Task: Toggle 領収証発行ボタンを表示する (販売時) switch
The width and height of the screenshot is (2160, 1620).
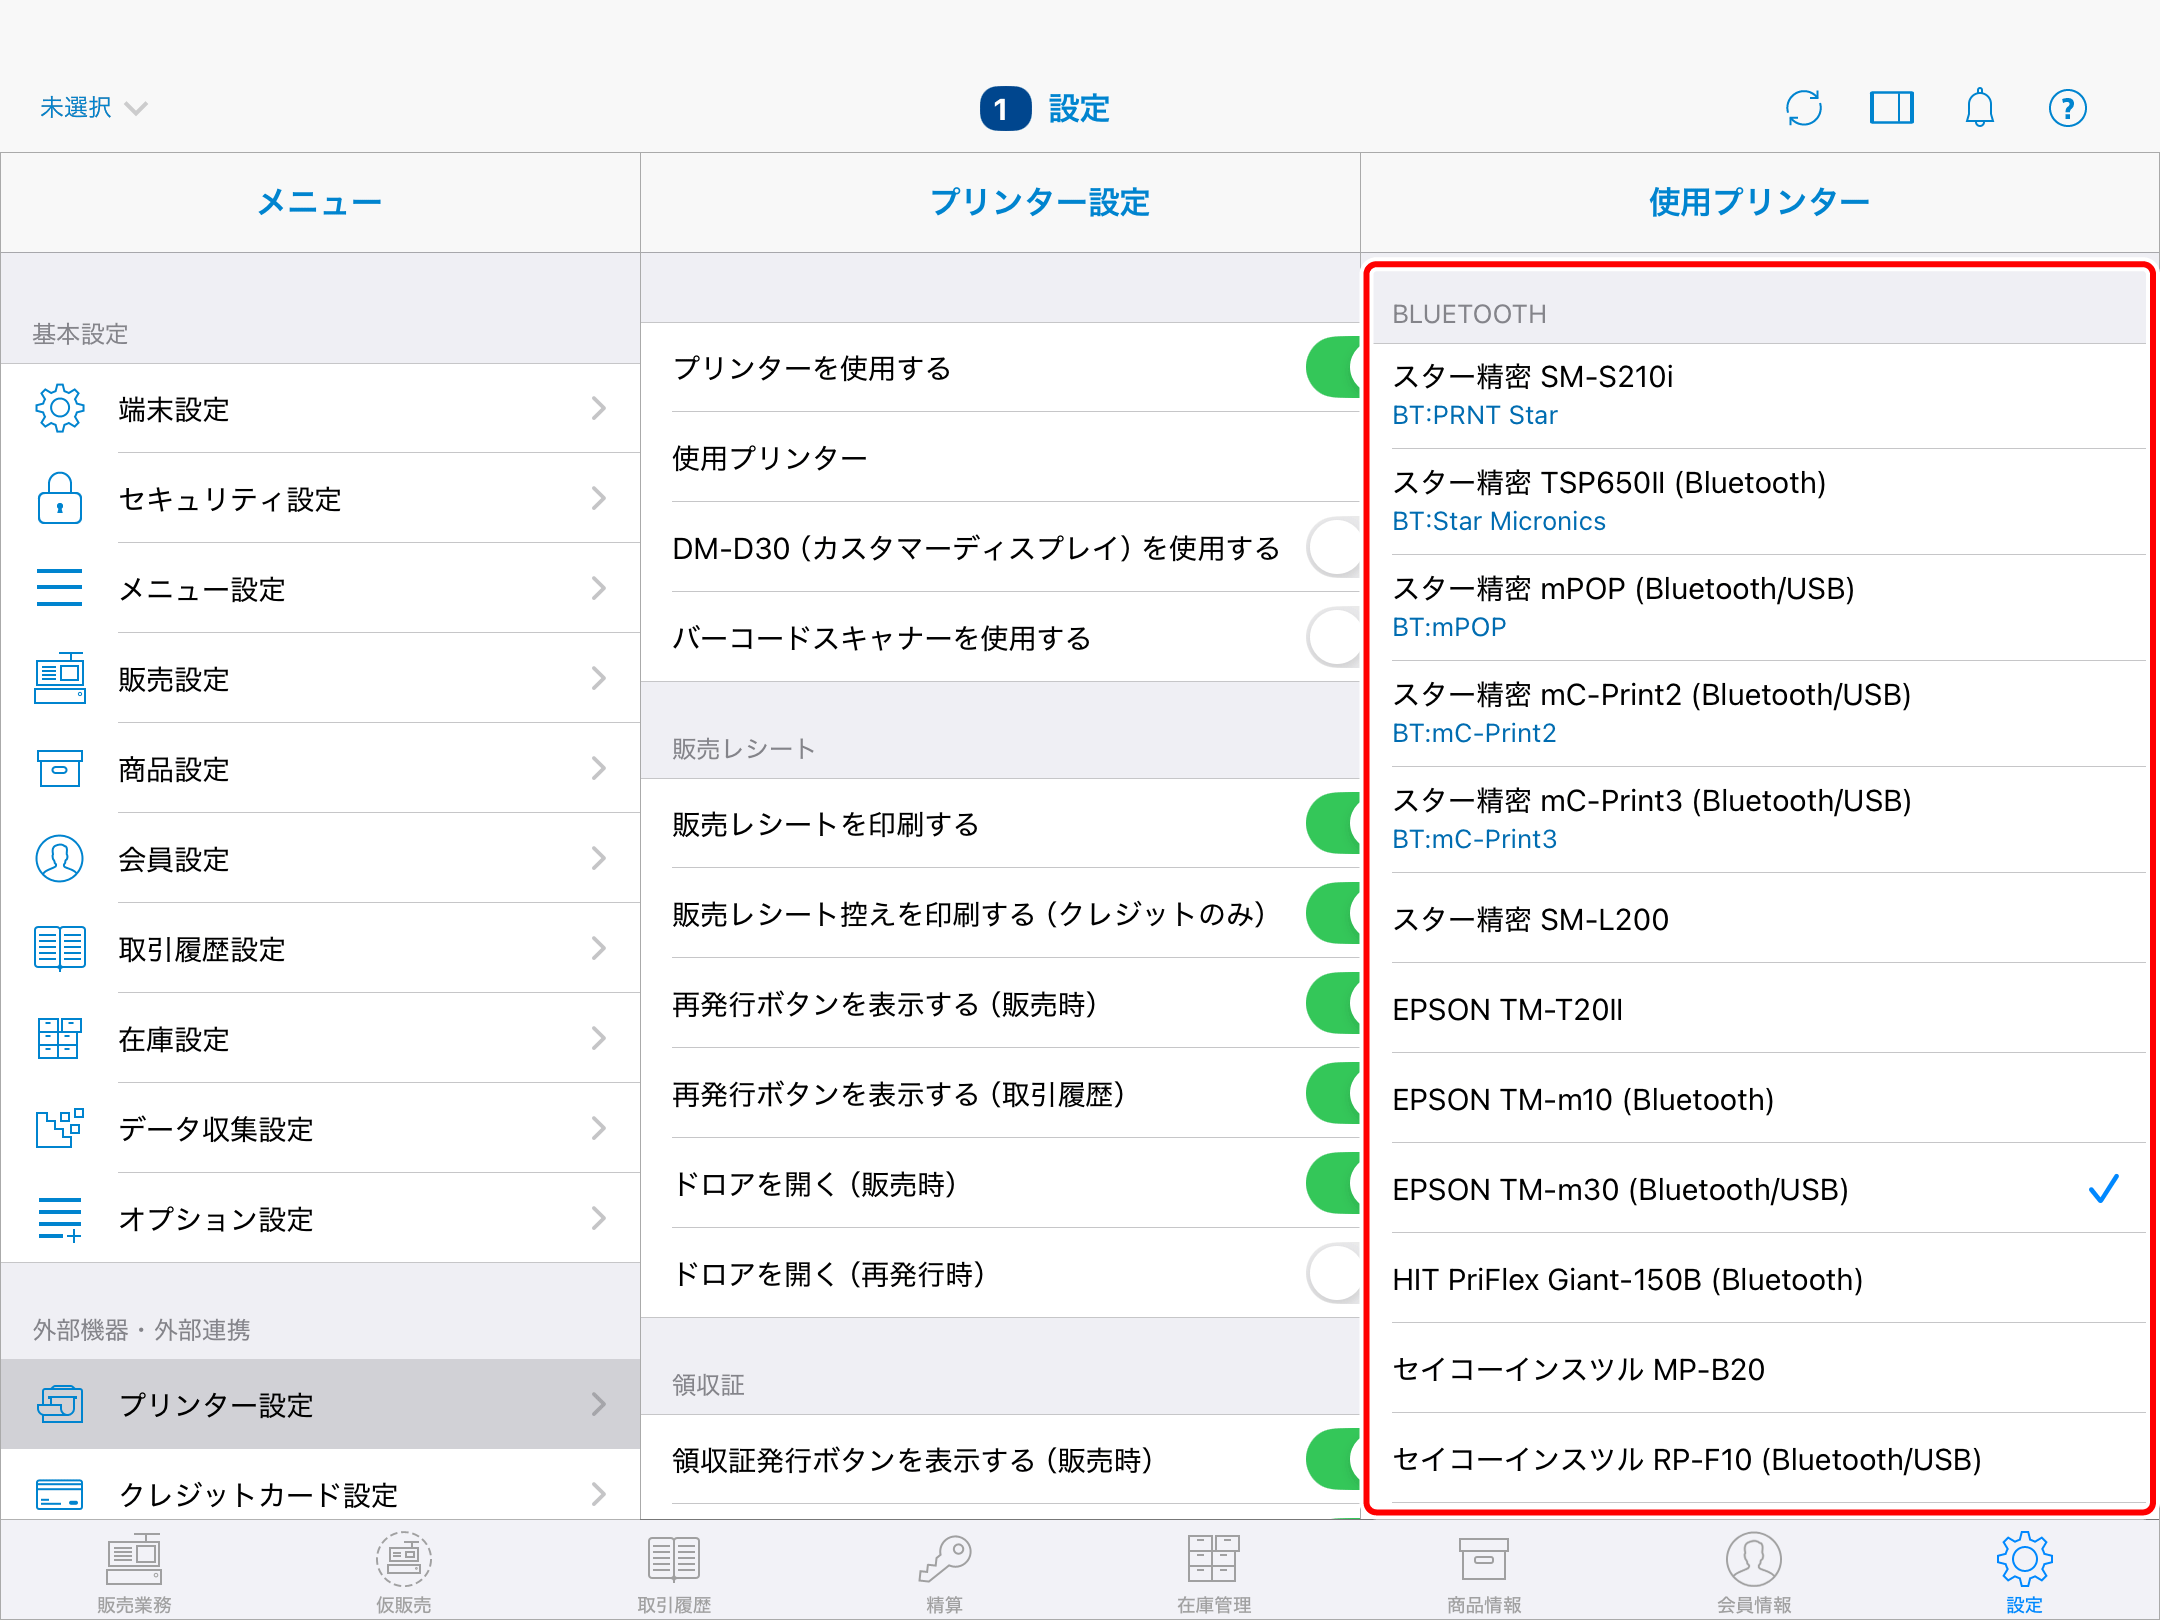Action: [x=1333, y=1460]
